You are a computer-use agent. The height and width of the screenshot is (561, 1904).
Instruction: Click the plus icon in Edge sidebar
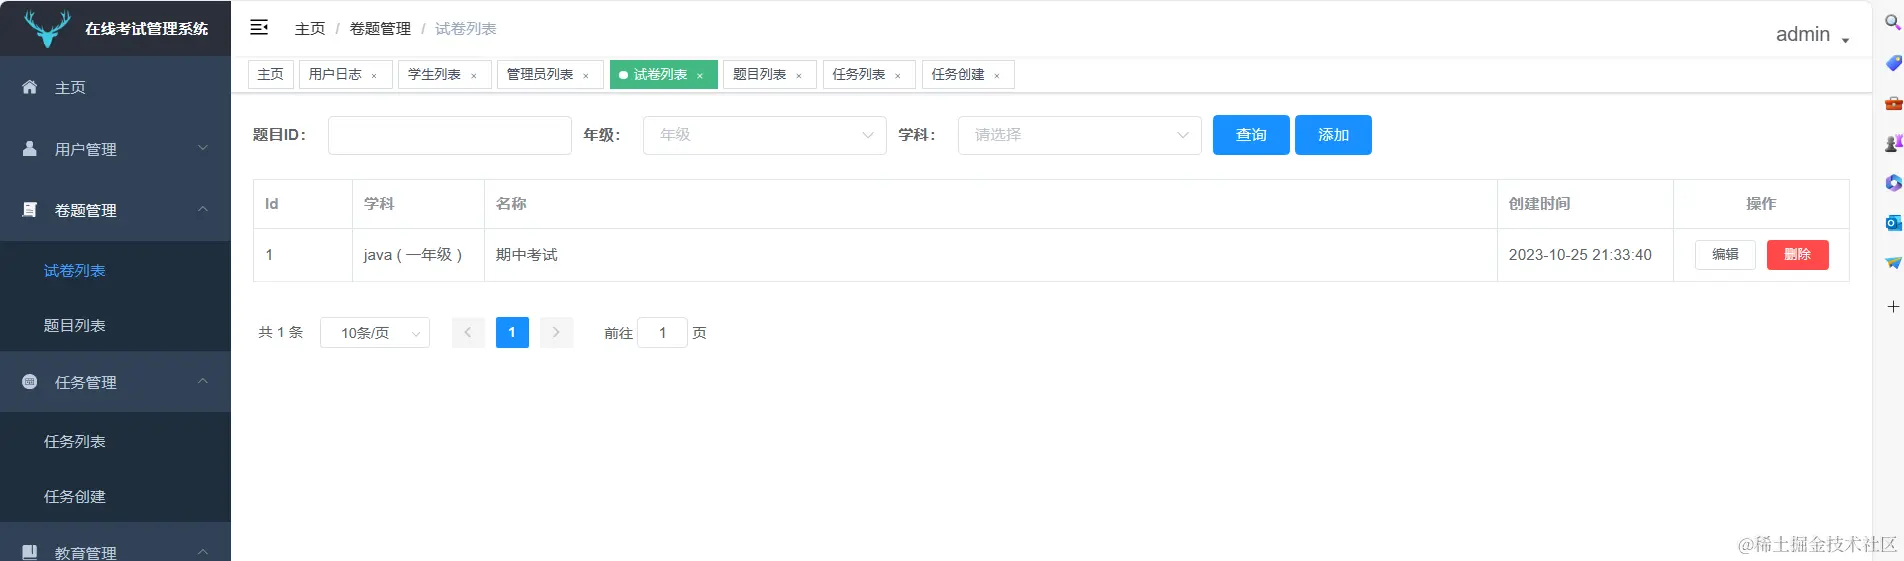[1892, 306]
